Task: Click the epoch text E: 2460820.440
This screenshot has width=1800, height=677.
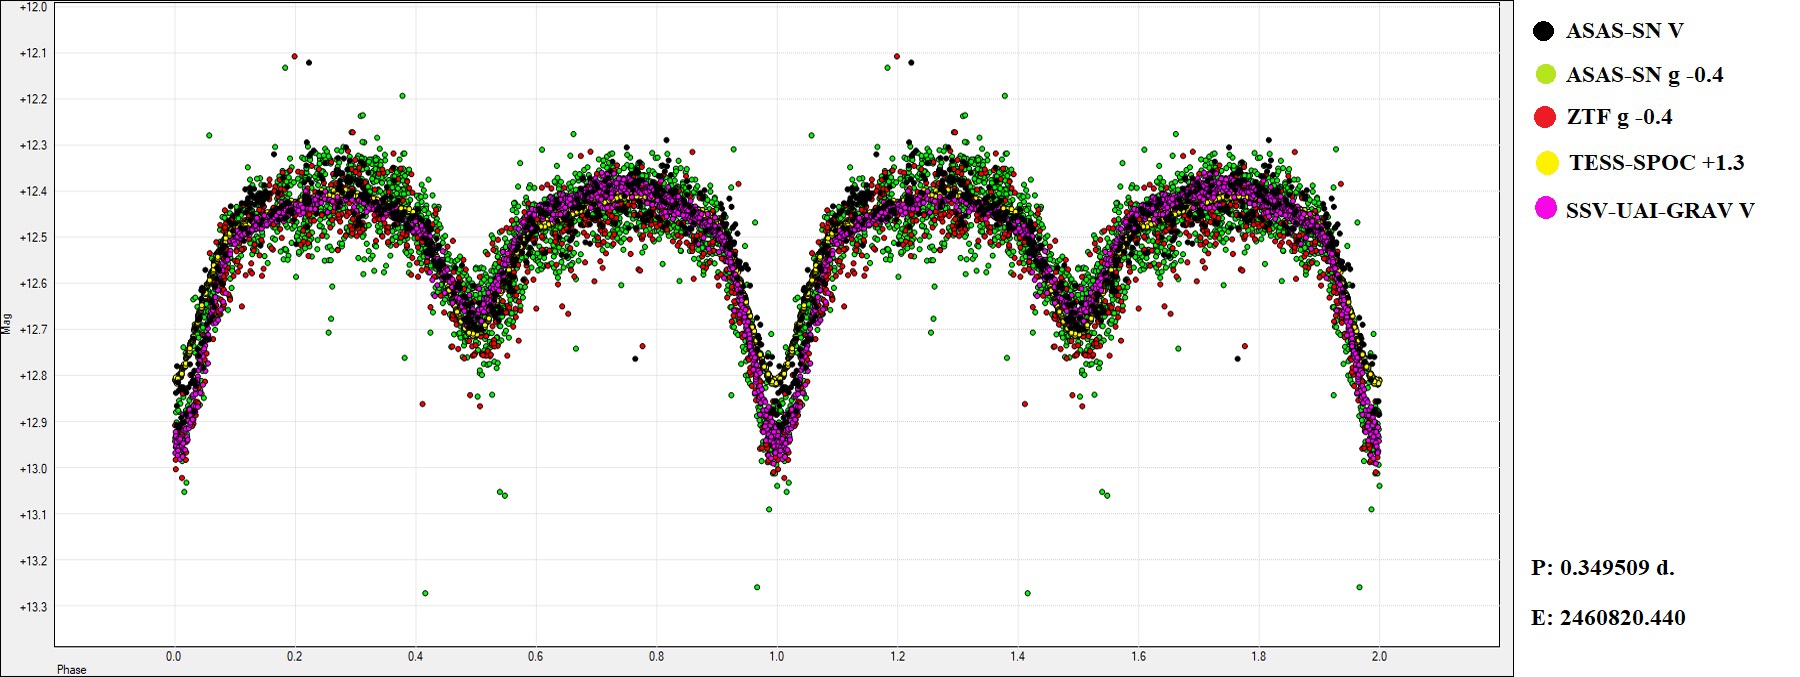Action: [x=1608, y=618]
